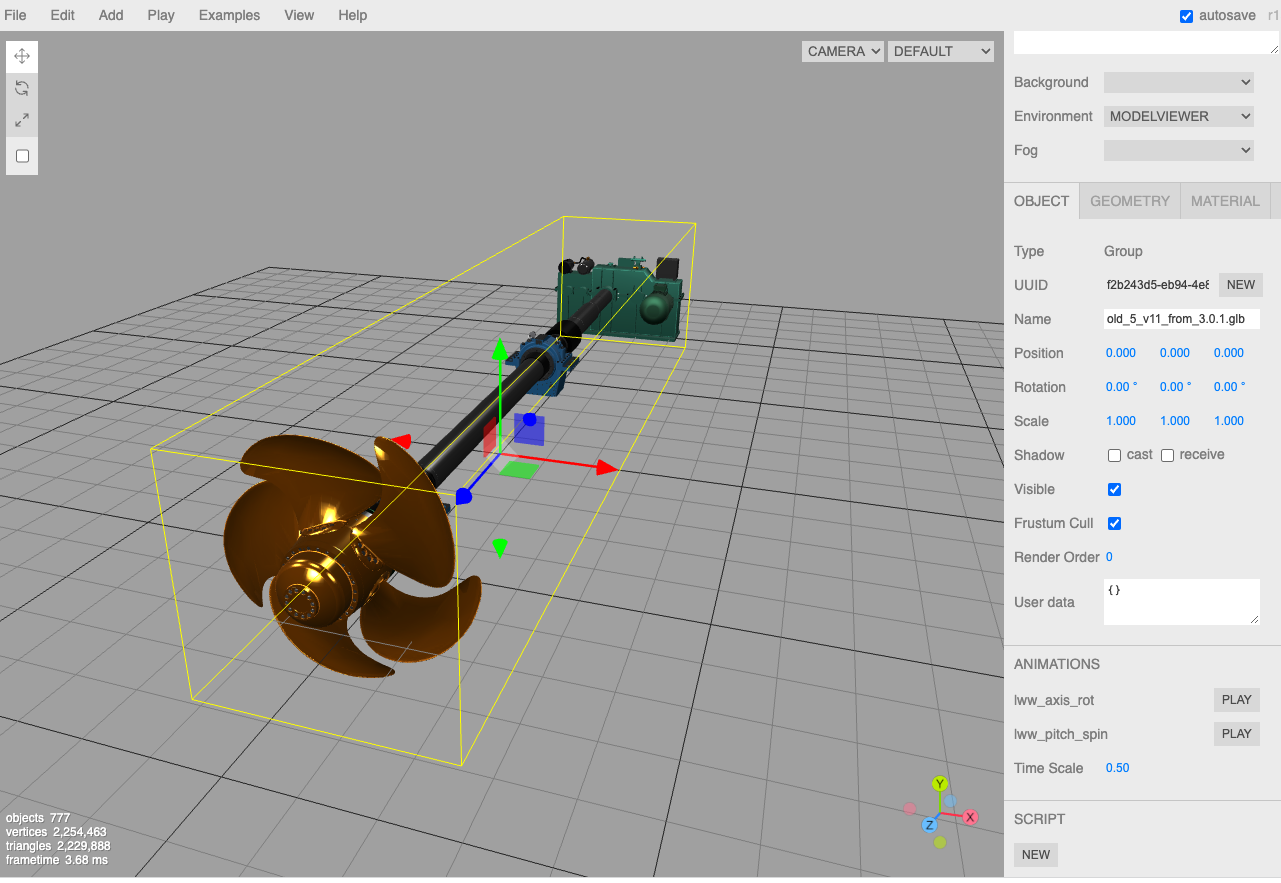The width and height of the screenshot is (1281, 883).
Task: Click the Position Y value
Action: 1174,353
